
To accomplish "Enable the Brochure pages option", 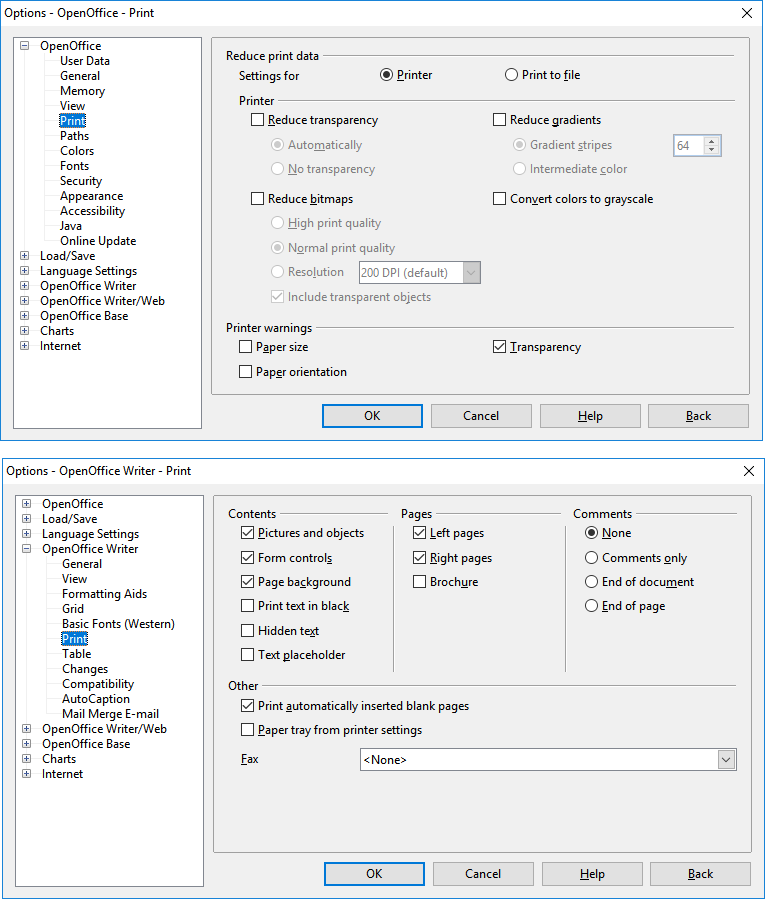I will pos(420,582).
